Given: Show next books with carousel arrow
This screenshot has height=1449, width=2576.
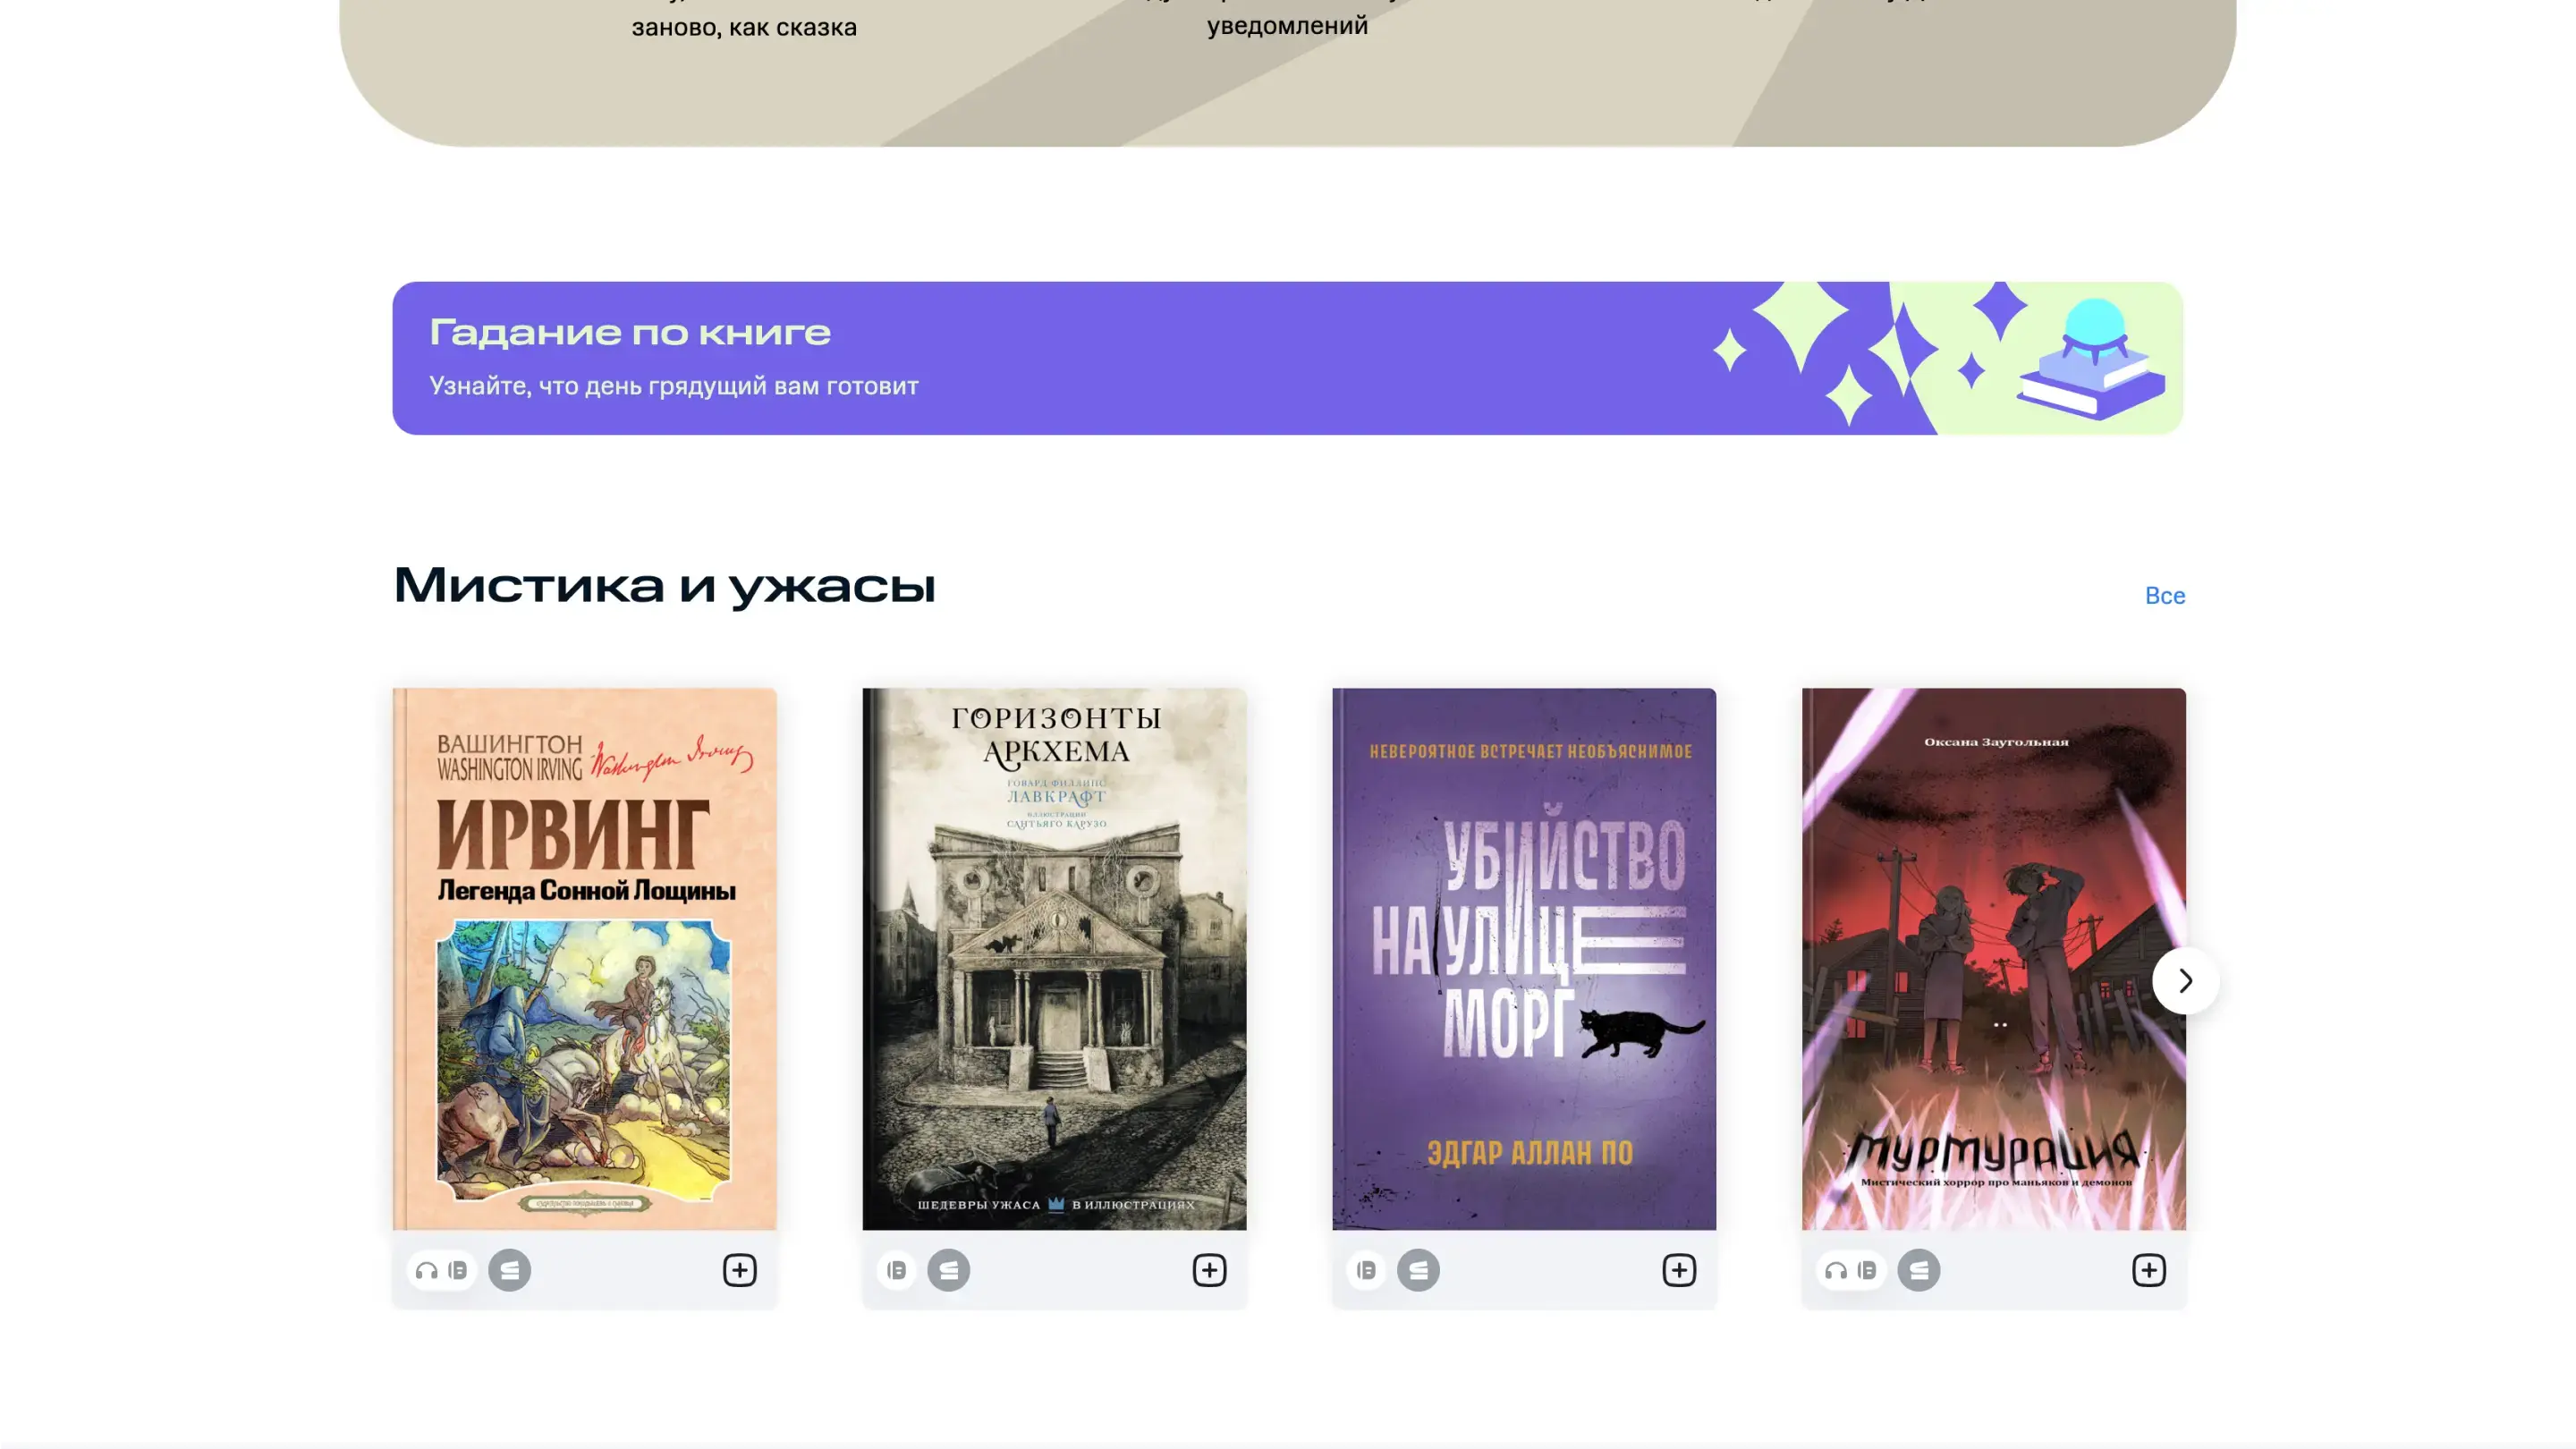Looking at the screenshot, I should tap(2185, 981).
